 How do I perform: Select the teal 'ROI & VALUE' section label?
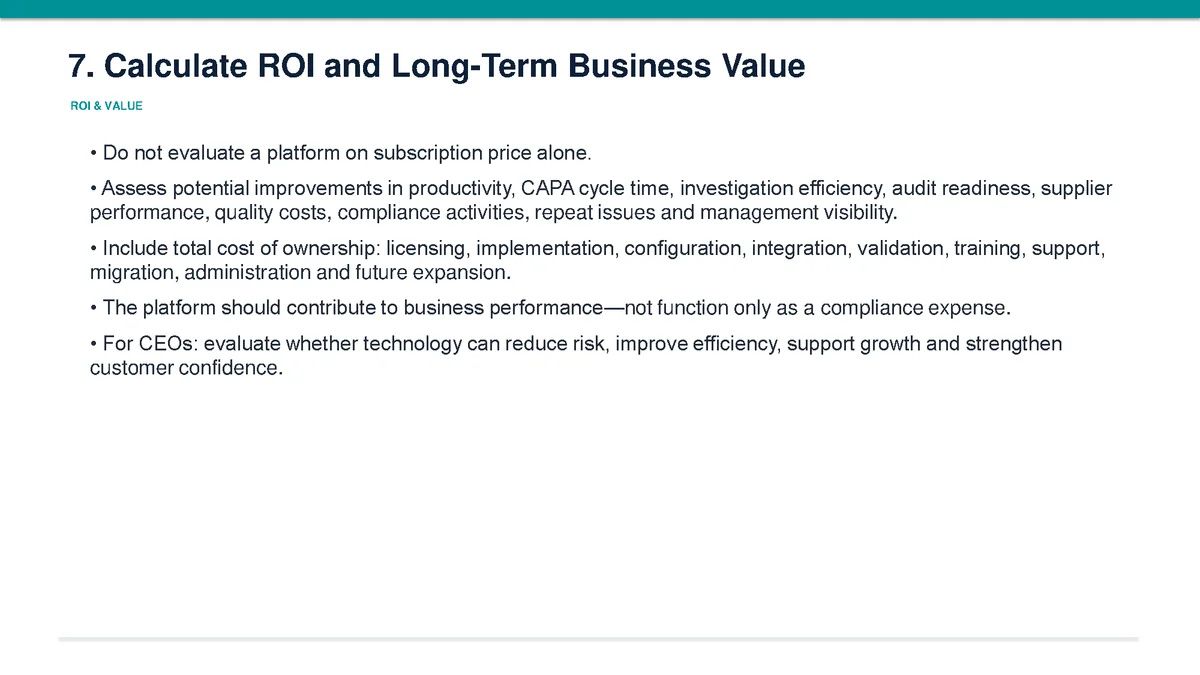[107, 106]
